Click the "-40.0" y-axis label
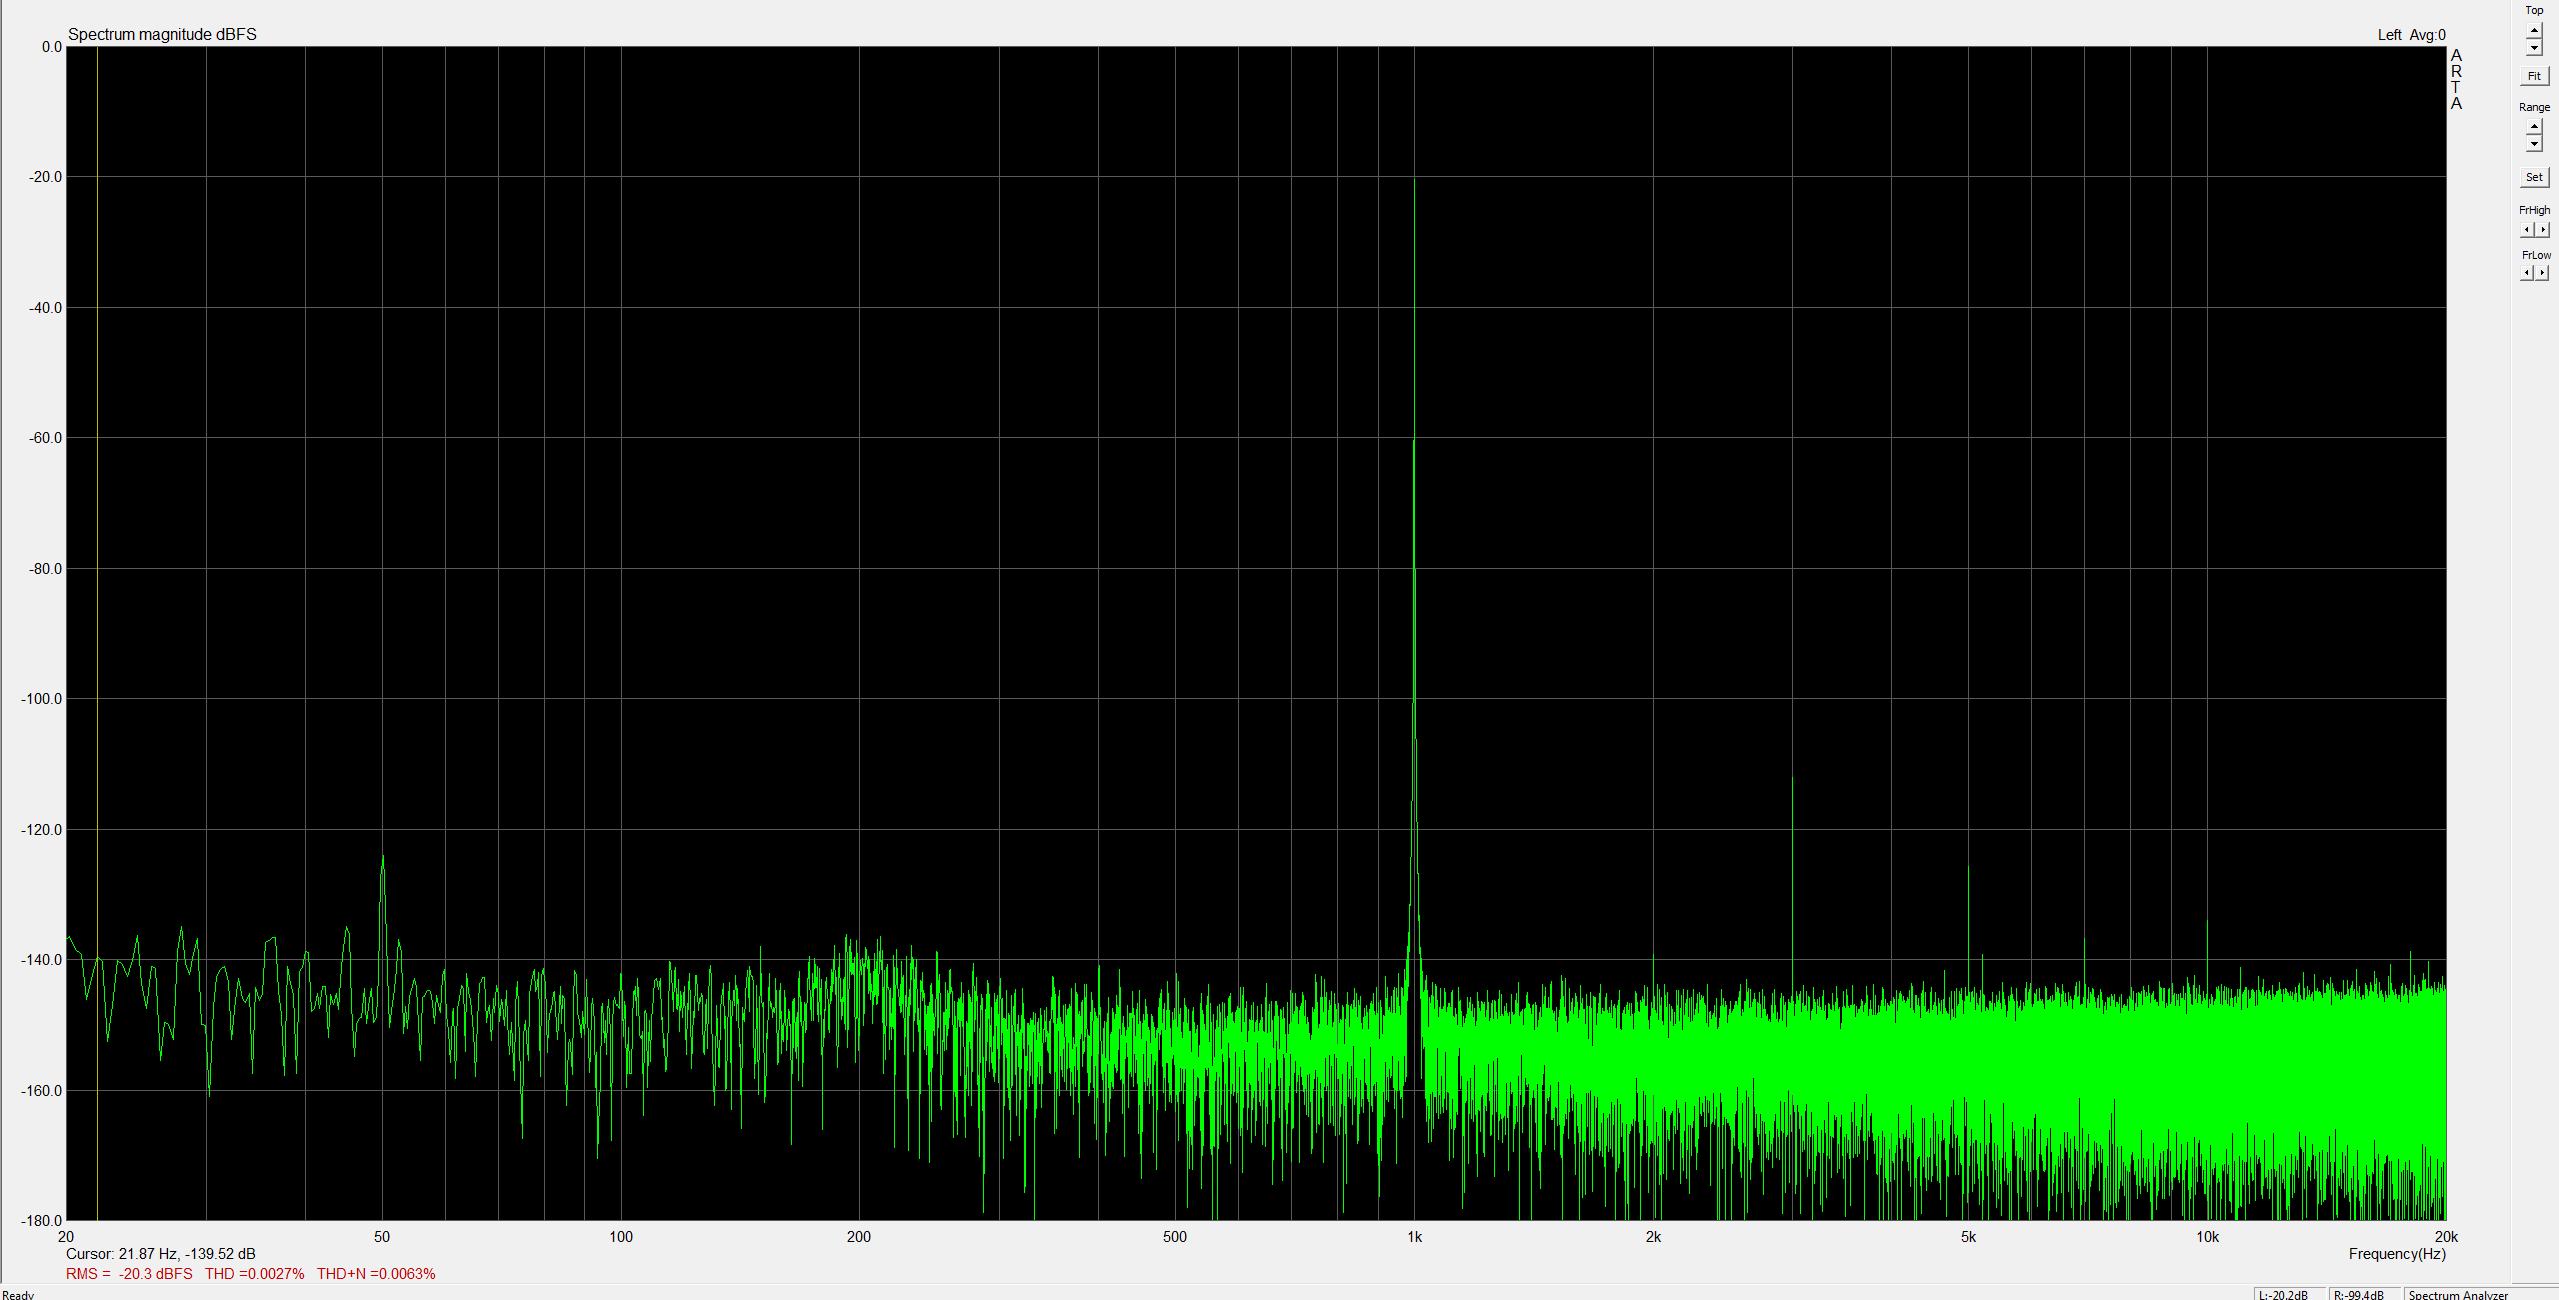The width and height of the screenshot is (2559, 1300). (x=45, y=308)
